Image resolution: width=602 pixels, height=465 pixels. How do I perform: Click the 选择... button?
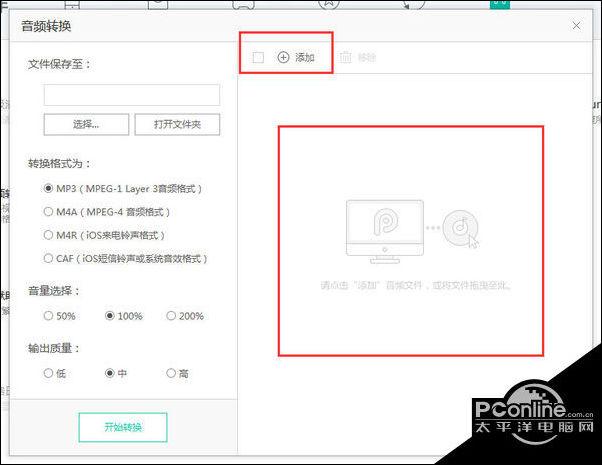[x=86, y=124]
